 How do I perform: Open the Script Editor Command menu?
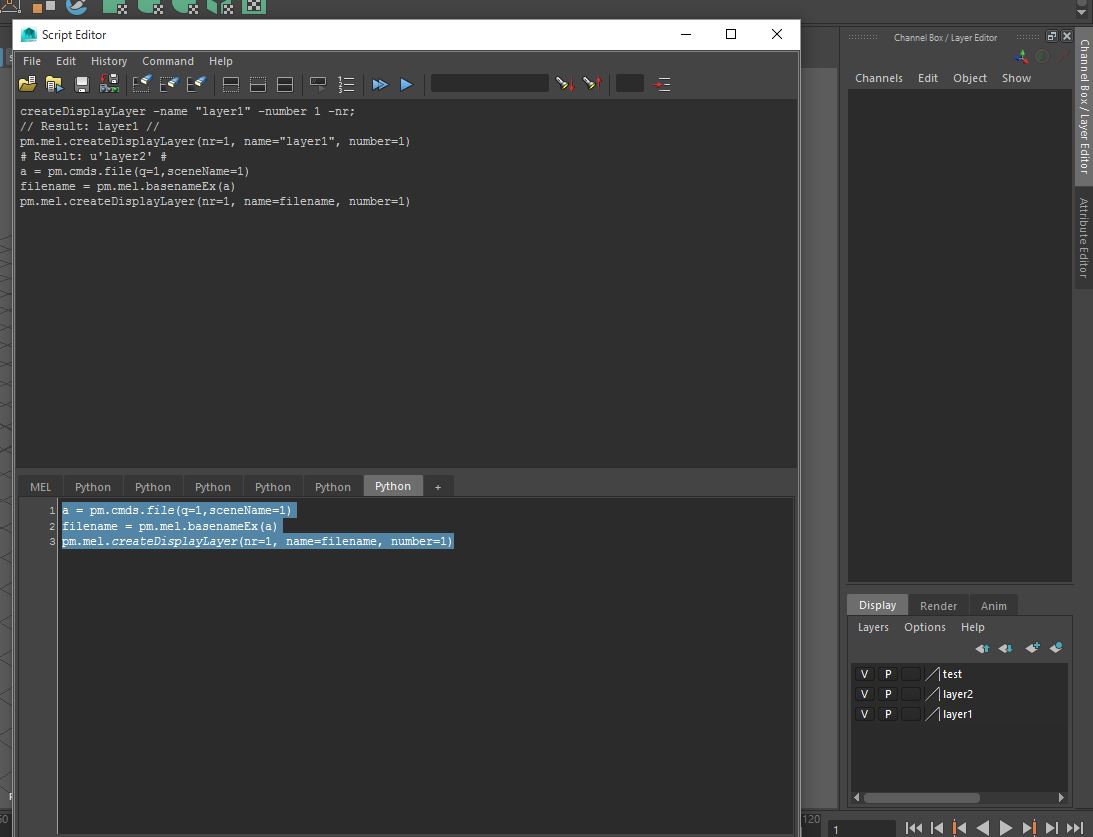168,61
